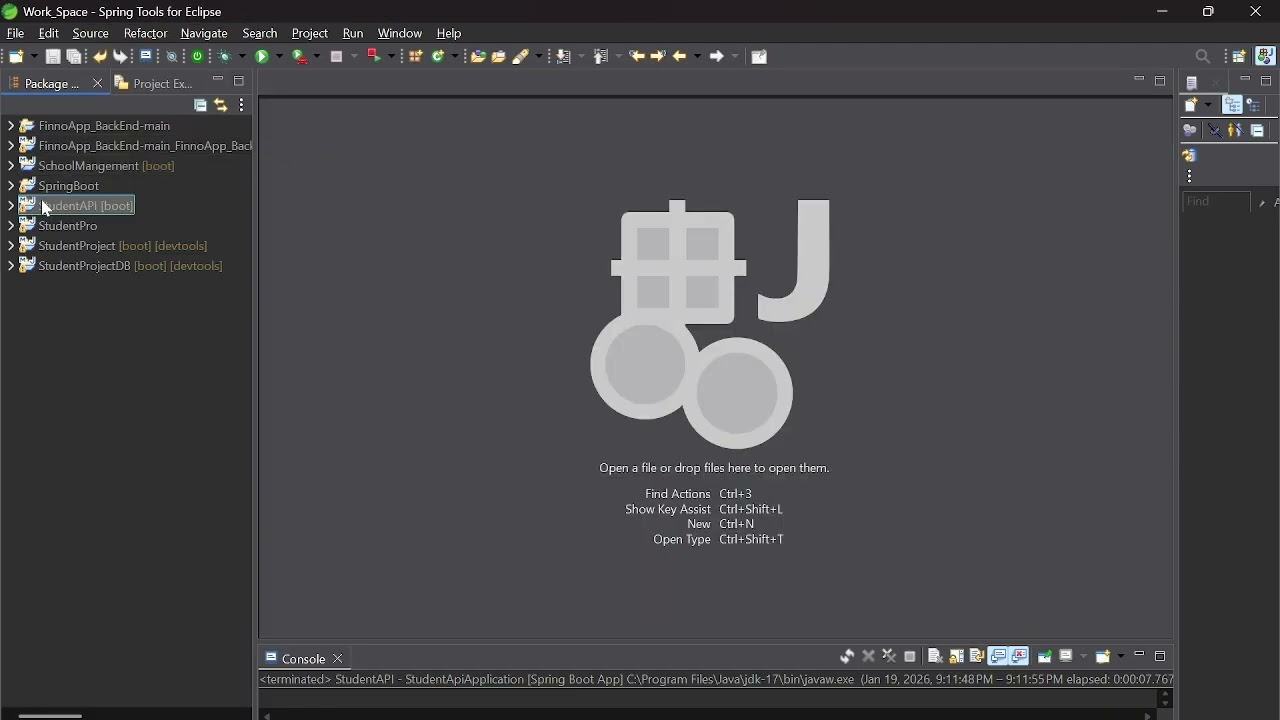Screen dimensions: 1280x720
Task: Click the Back navigation arrow
Action: (x=680, y=57)
